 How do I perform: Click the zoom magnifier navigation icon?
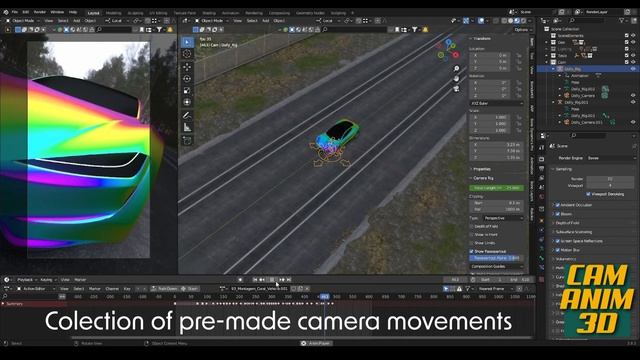456,69
